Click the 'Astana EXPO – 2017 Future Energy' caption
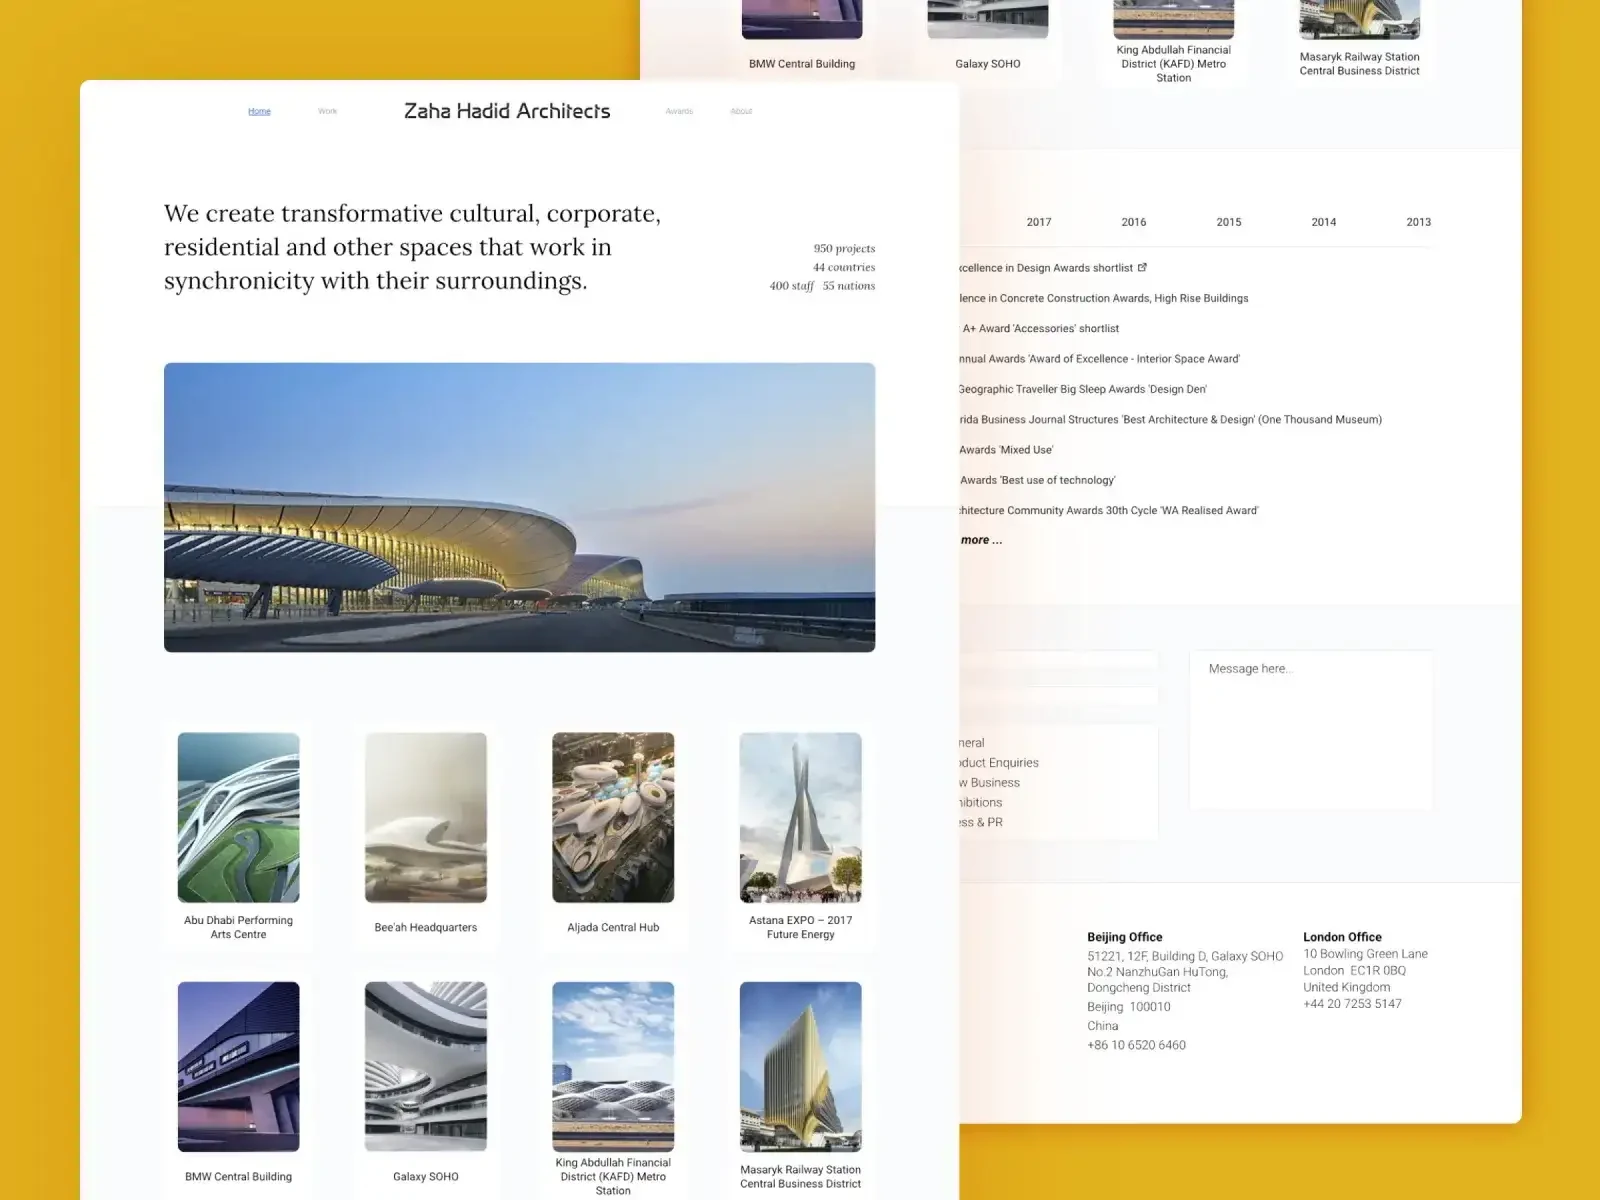 [x=800, y=927]
